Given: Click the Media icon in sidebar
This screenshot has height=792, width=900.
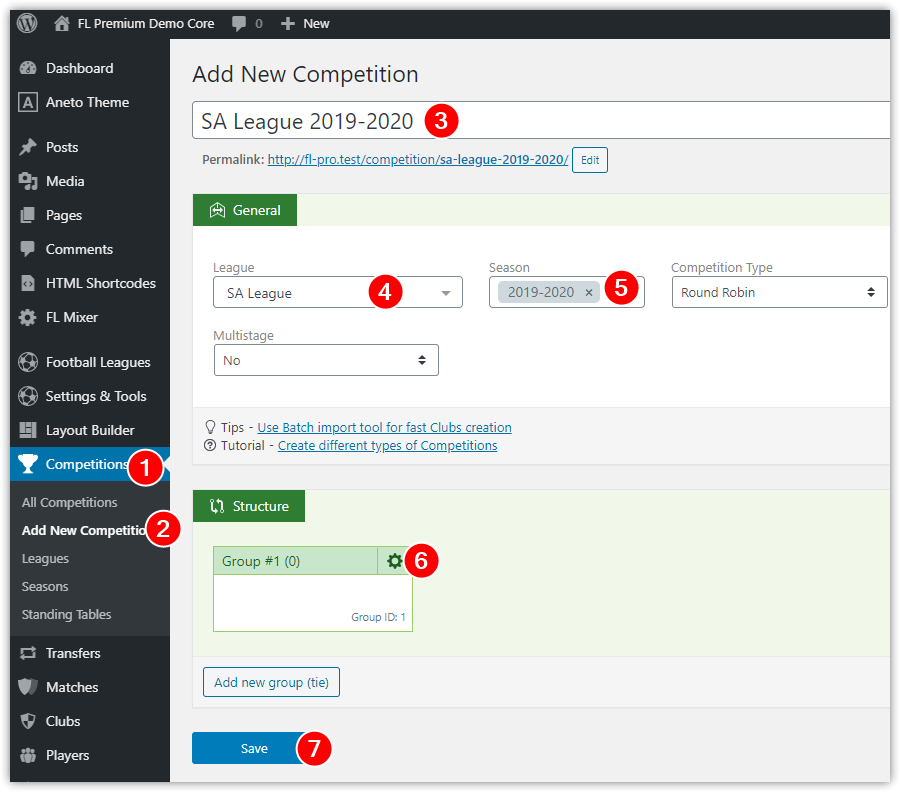Looking at the screenshot, I should 28,181.
